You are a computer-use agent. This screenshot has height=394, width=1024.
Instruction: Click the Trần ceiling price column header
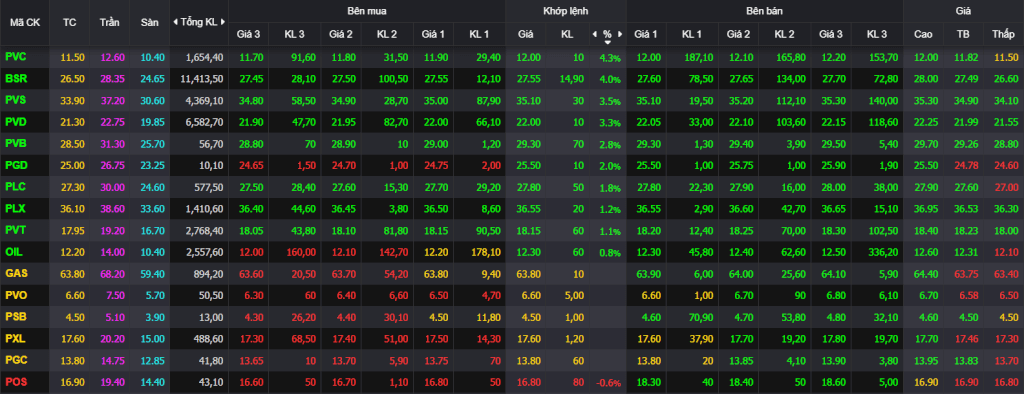109,22
